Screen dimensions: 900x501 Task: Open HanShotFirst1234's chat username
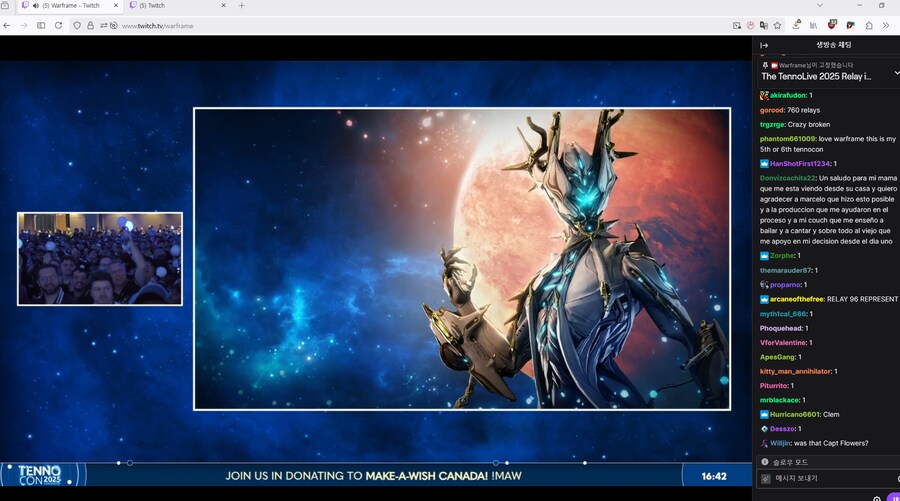tap(800, 164)
